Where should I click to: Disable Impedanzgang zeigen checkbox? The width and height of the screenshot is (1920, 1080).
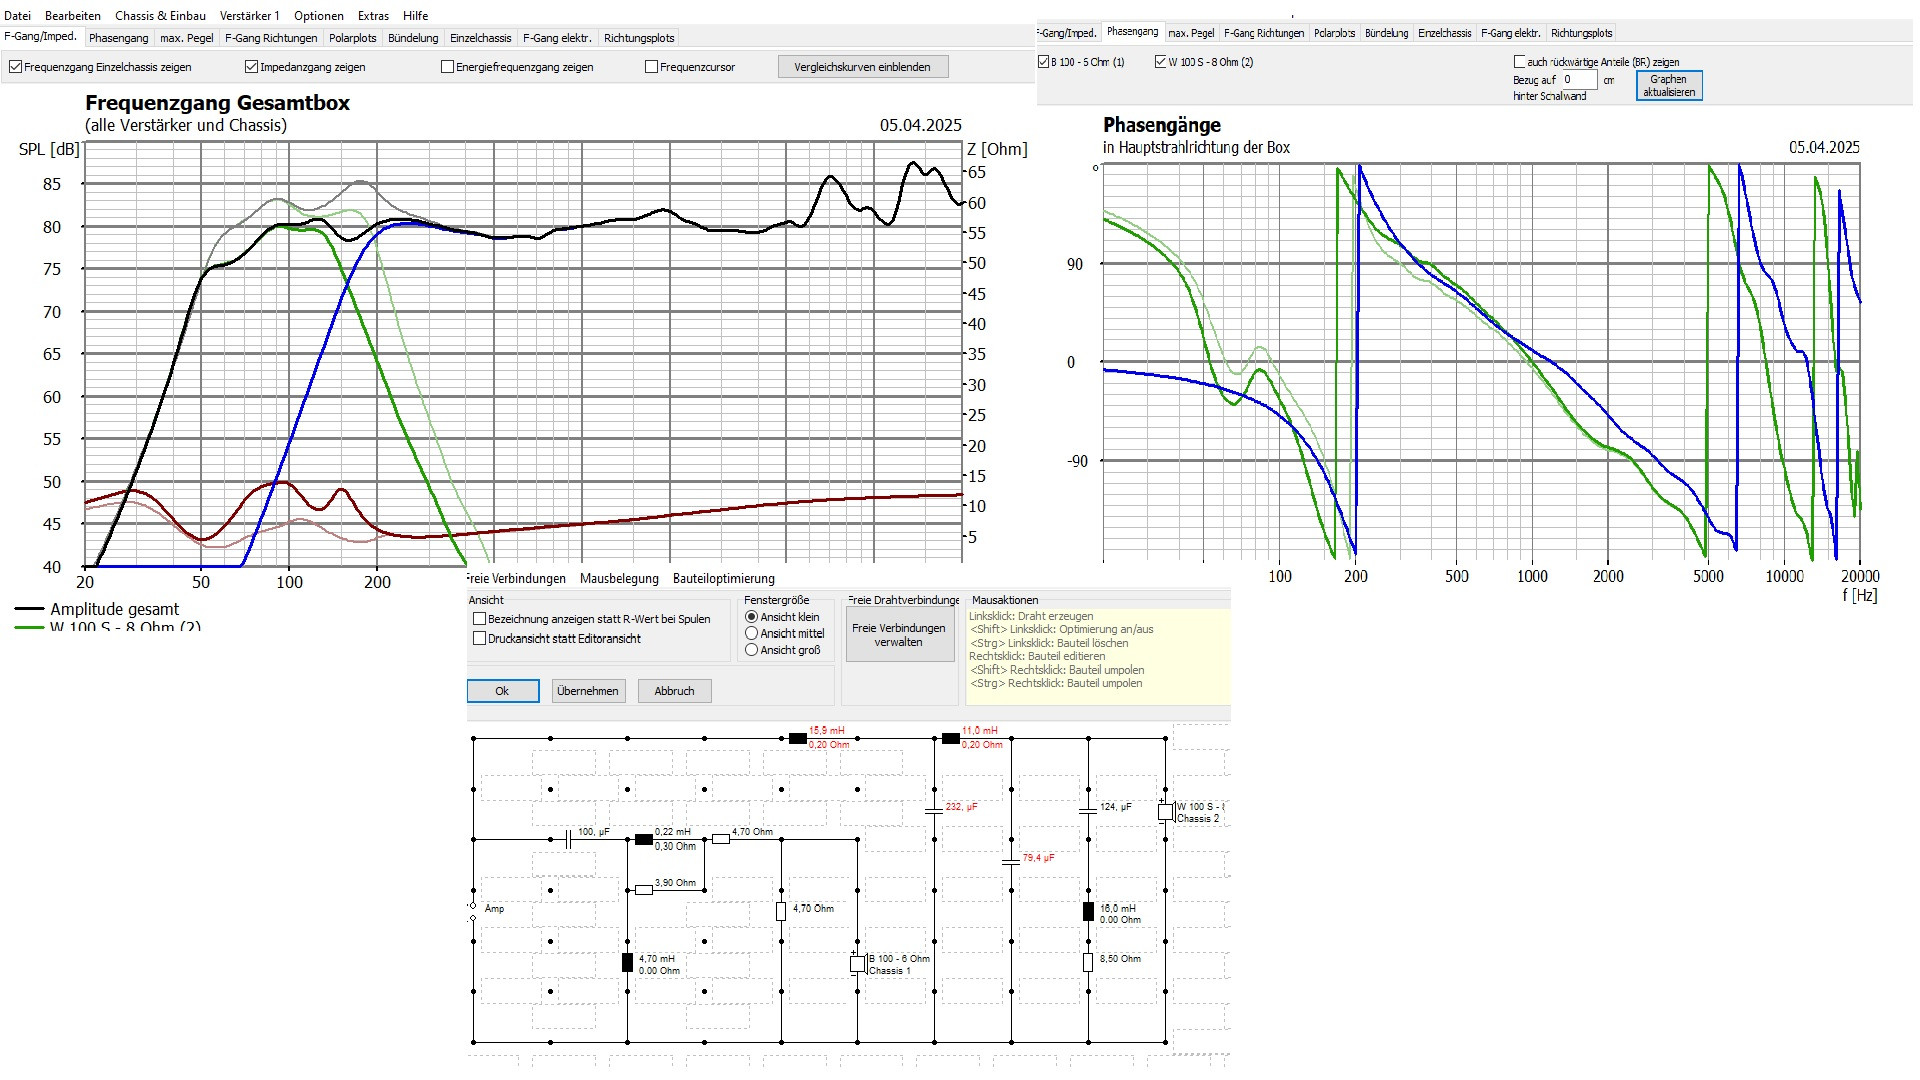click(251, 67)
